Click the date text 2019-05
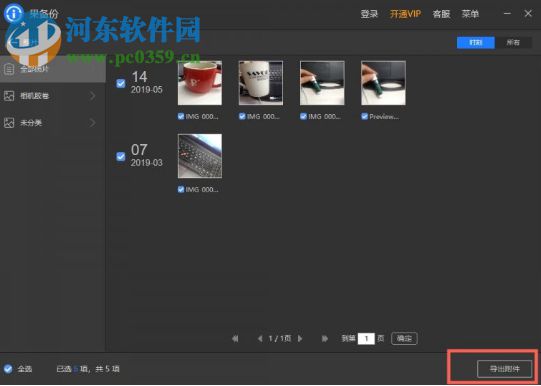 point(147,90)
